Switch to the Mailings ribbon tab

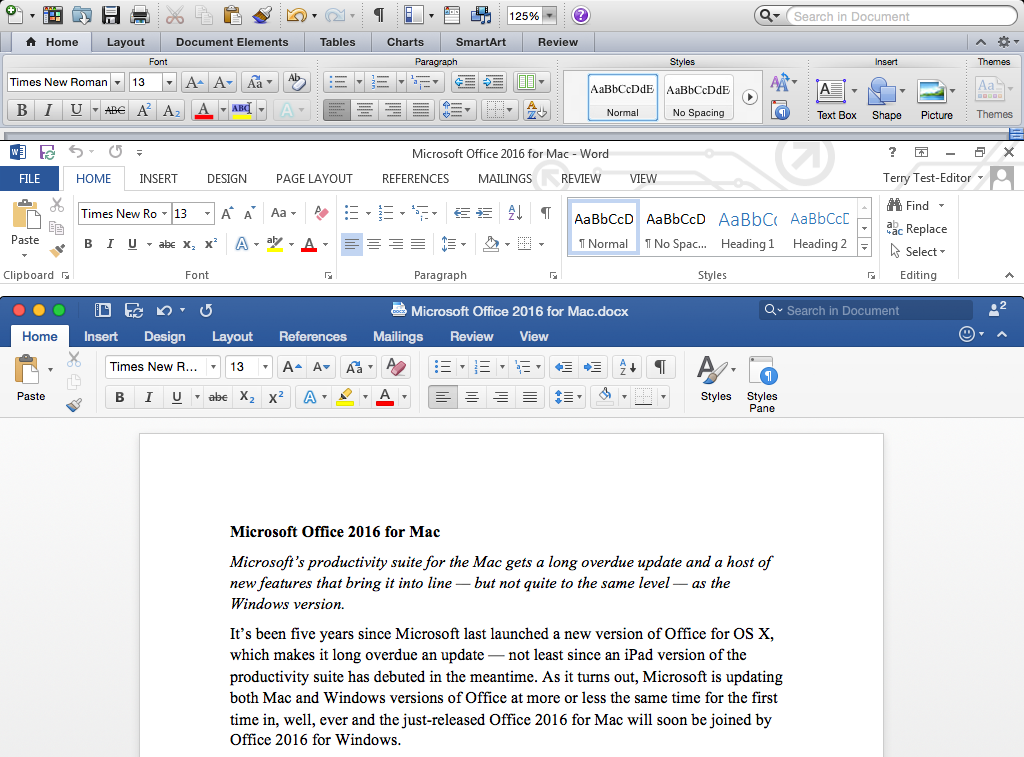(504, 178)
